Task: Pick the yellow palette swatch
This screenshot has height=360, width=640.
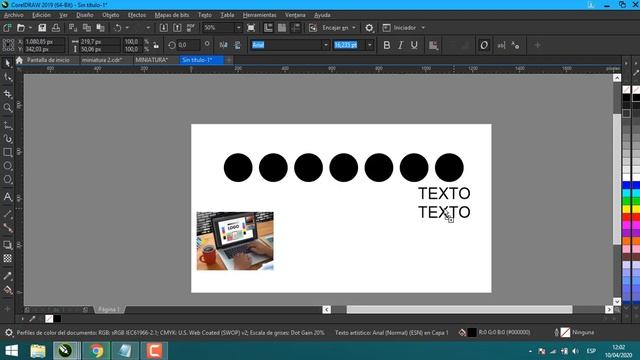Action: point(627,209)
